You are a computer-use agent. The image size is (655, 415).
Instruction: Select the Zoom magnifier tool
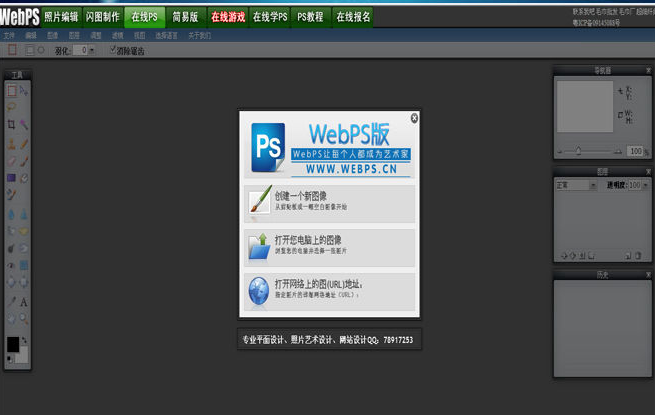pos(24,319)
